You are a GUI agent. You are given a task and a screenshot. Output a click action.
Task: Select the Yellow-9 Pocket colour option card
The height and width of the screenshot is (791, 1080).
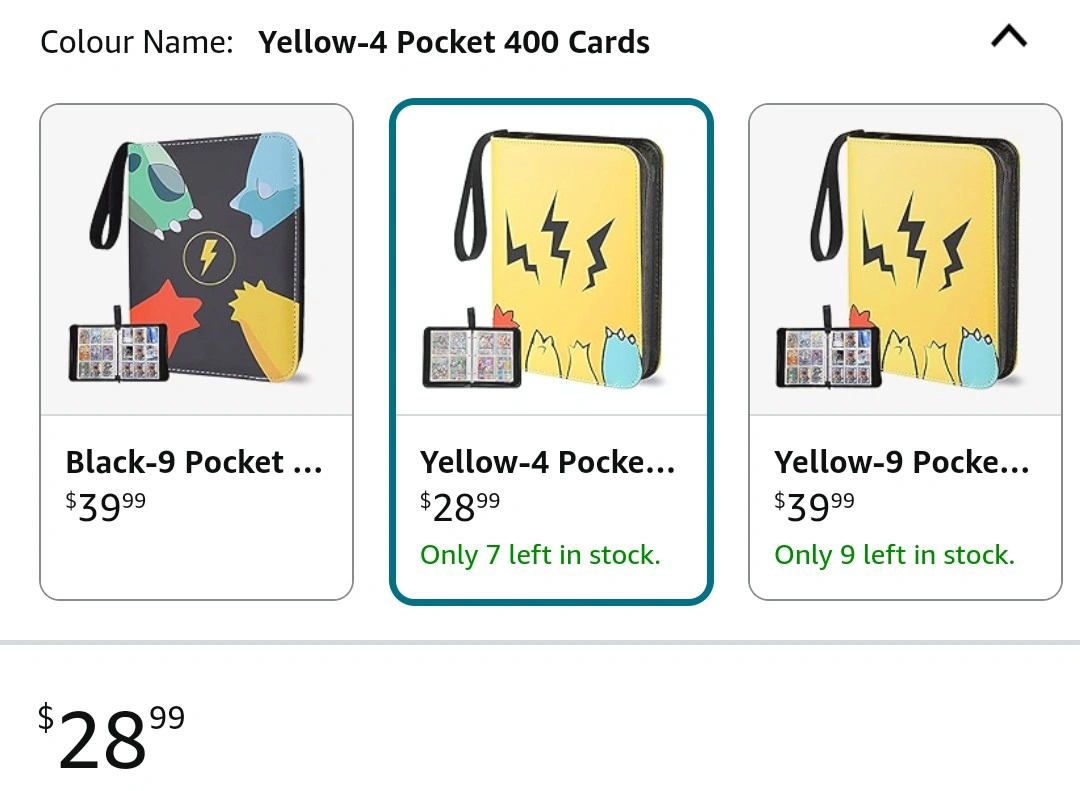905,352
